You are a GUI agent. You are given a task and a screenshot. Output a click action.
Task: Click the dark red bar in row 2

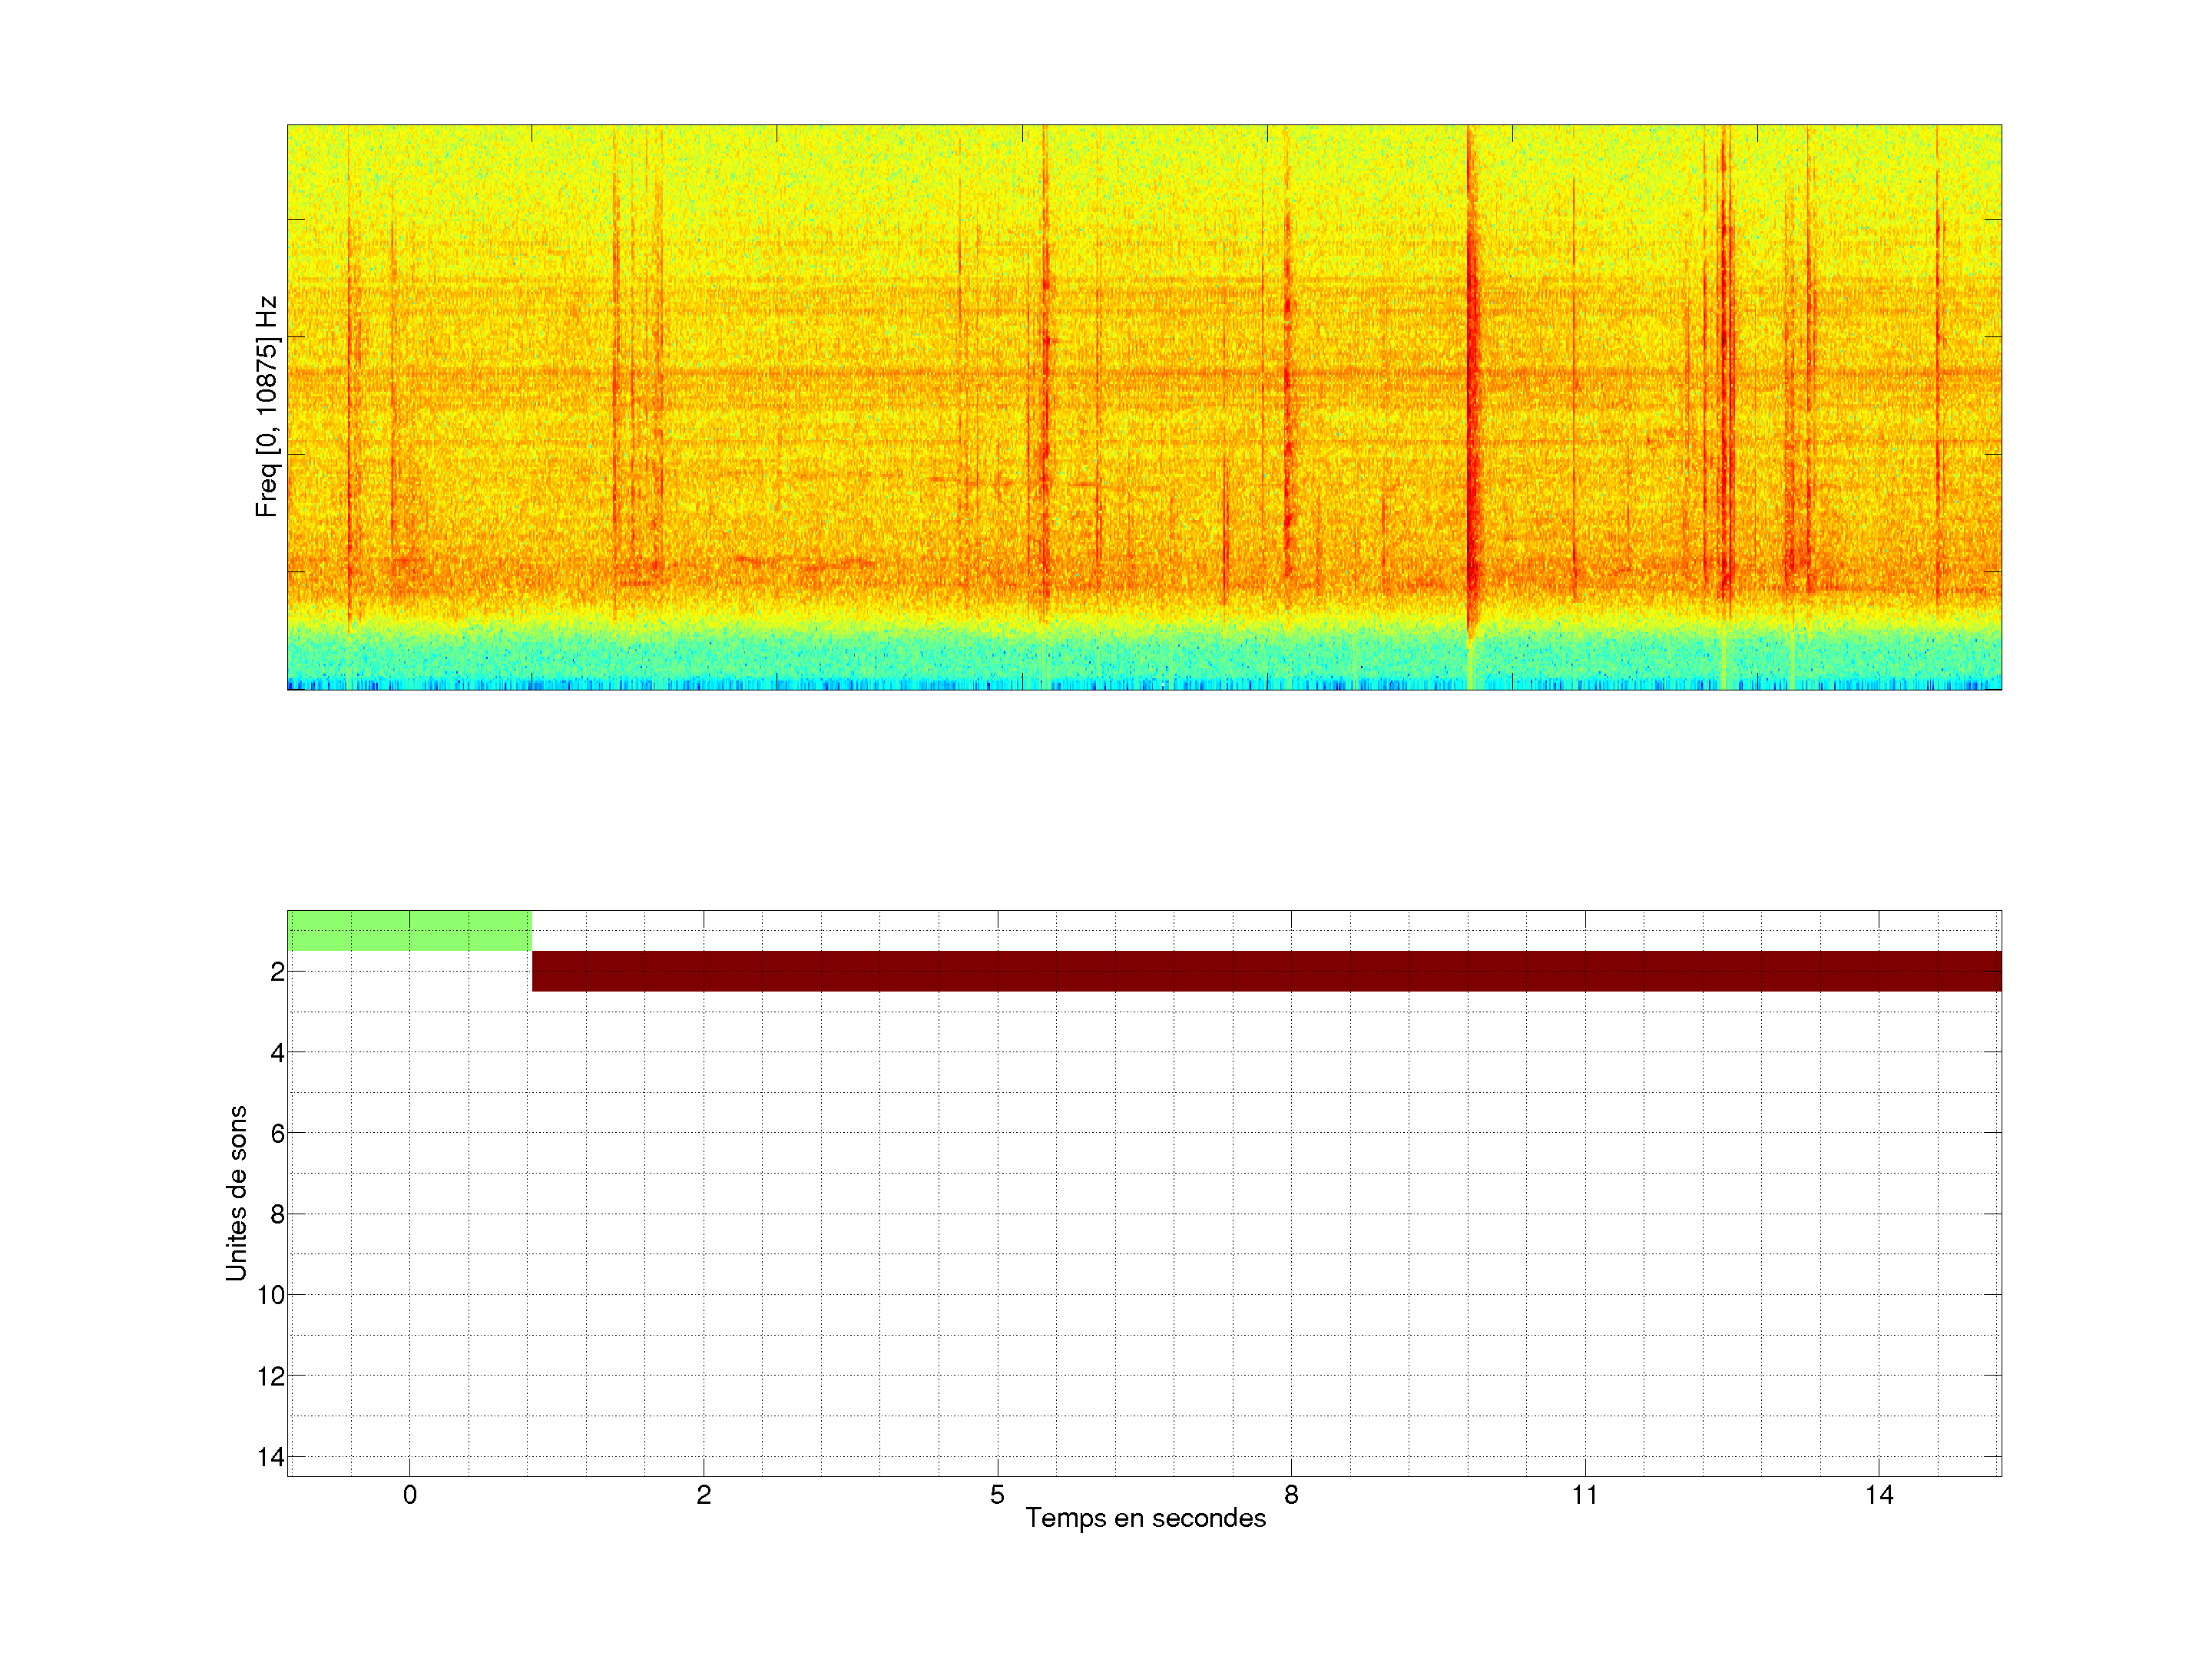[1265, 971]
